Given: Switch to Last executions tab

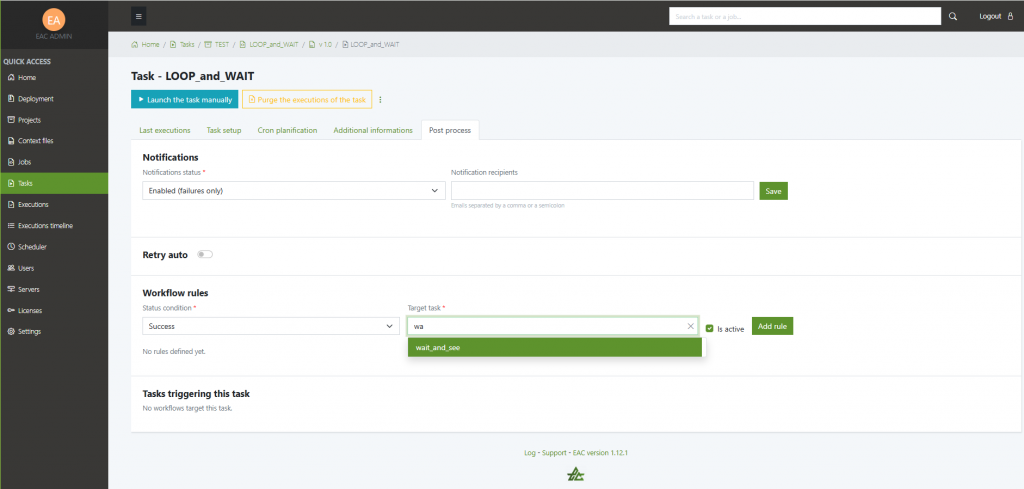Looking at the screenshot, I should (x=165, y=131).
